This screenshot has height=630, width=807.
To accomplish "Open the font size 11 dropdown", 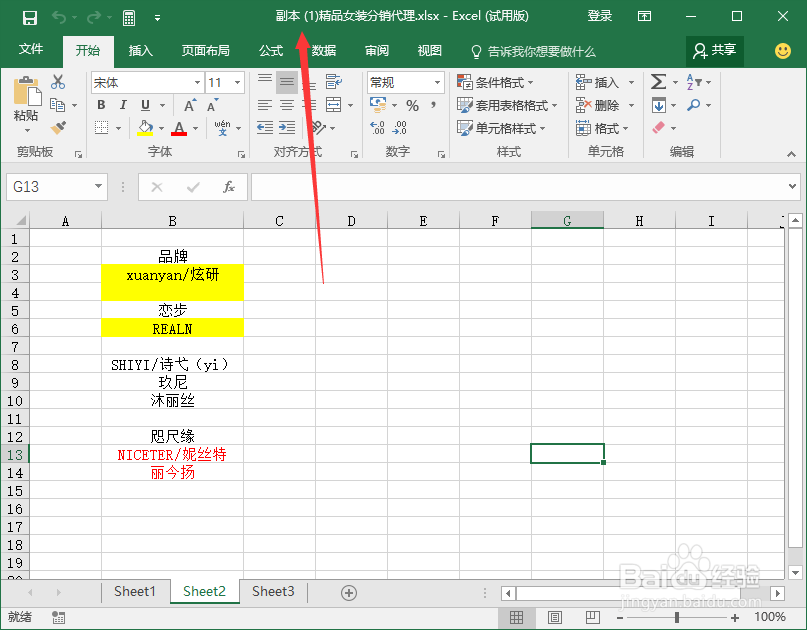I will [237, 82].
